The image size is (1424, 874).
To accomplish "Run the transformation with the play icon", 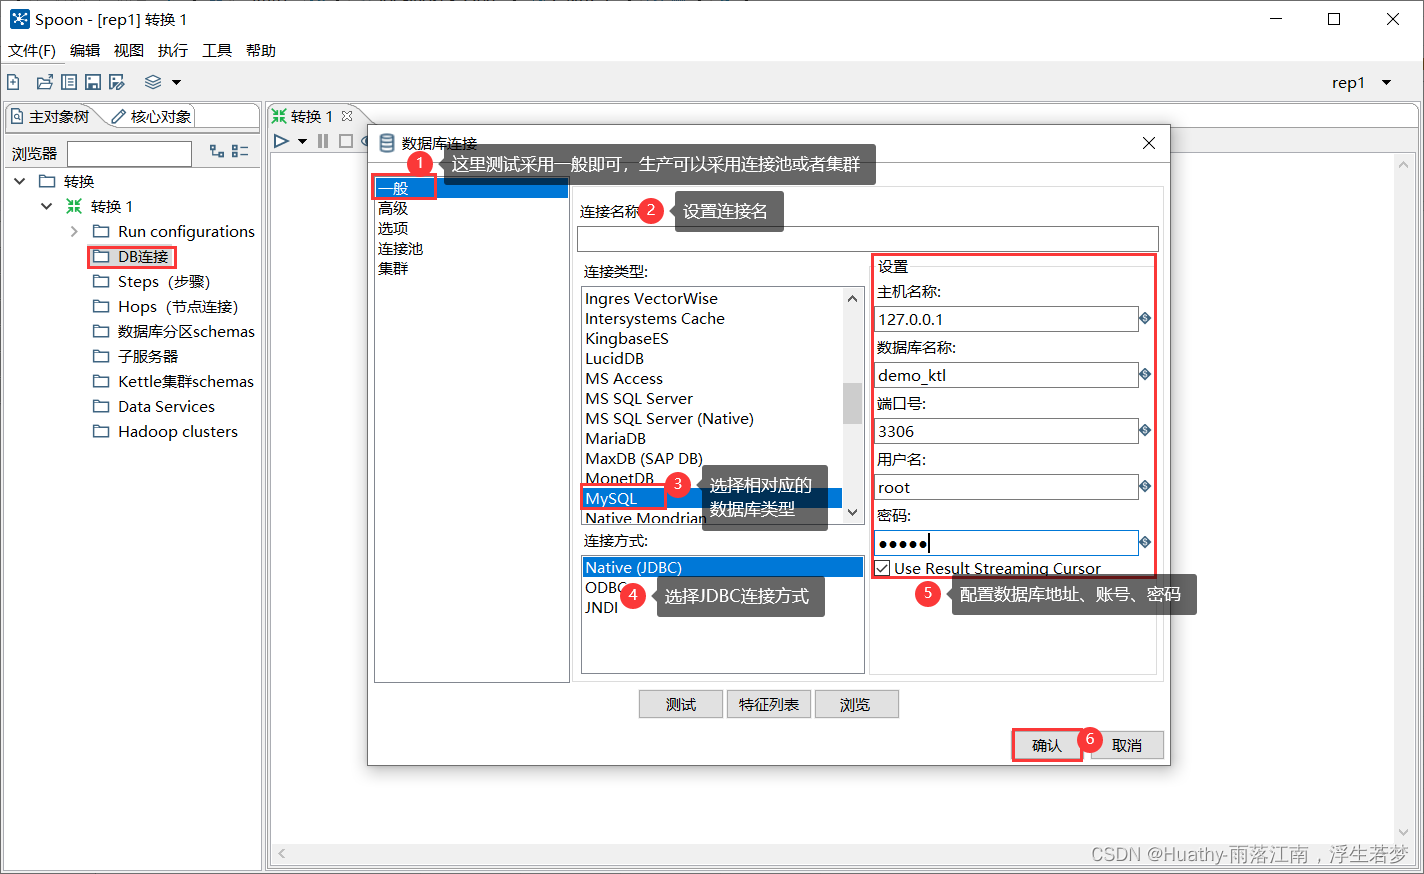I will [281, 141].
